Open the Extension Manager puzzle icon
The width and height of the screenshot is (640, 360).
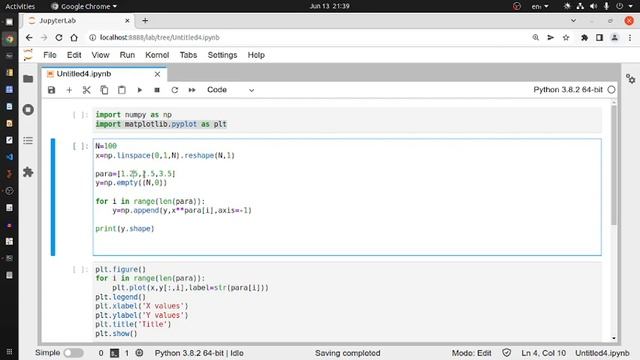tap(28, 172)
